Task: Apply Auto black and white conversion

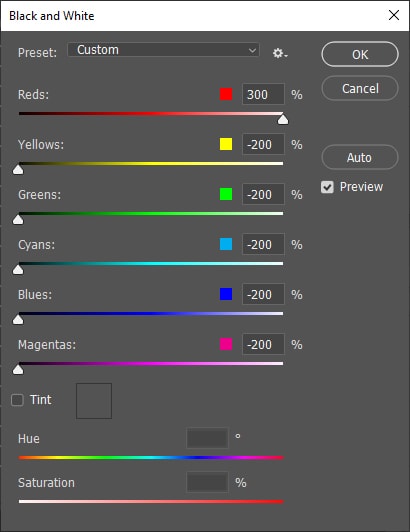Action: pyautogui.click(x=360, y=157)
